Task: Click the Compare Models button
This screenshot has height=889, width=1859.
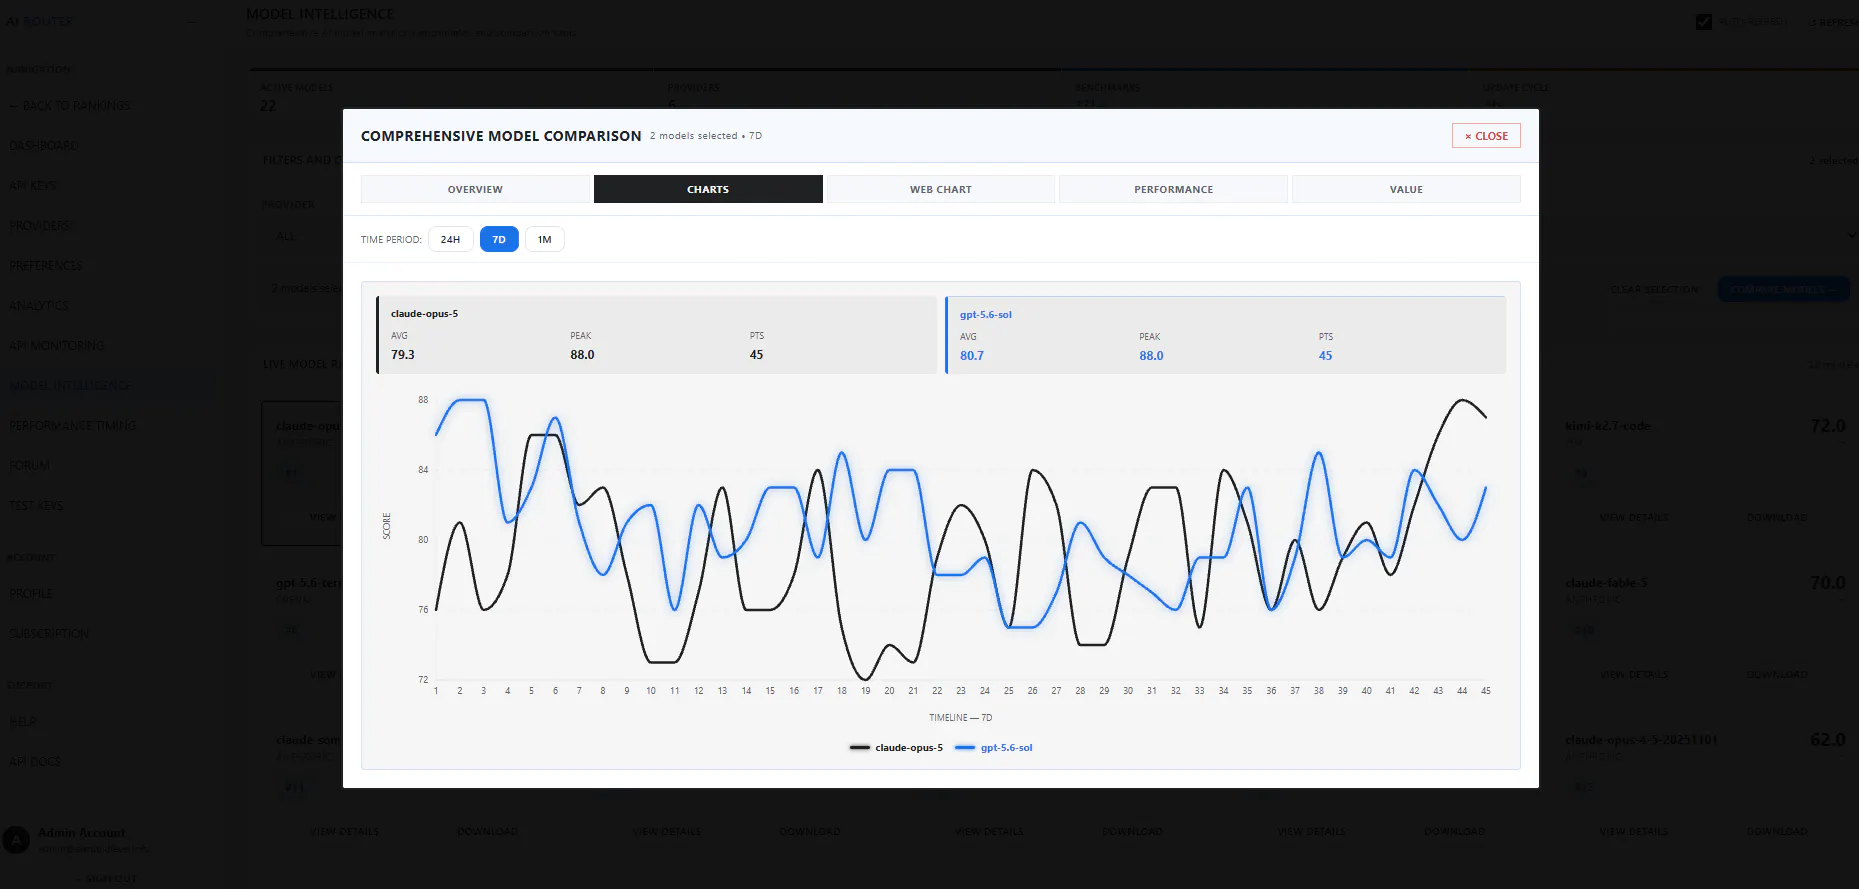Action: click(1783, 290)
